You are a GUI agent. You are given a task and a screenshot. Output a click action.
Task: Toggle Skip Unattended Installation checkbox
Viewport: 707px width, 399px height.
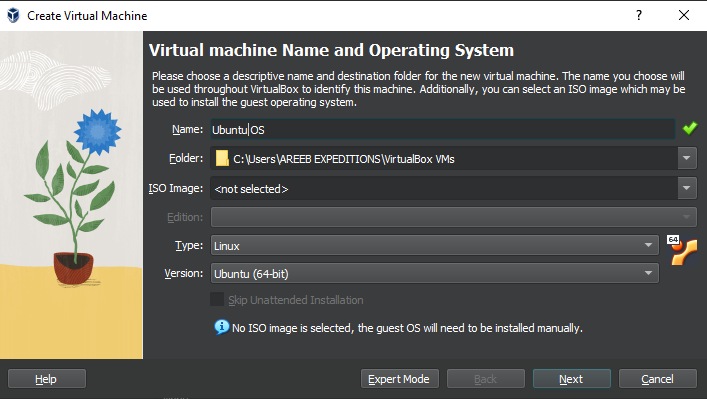tap(217, 299)
